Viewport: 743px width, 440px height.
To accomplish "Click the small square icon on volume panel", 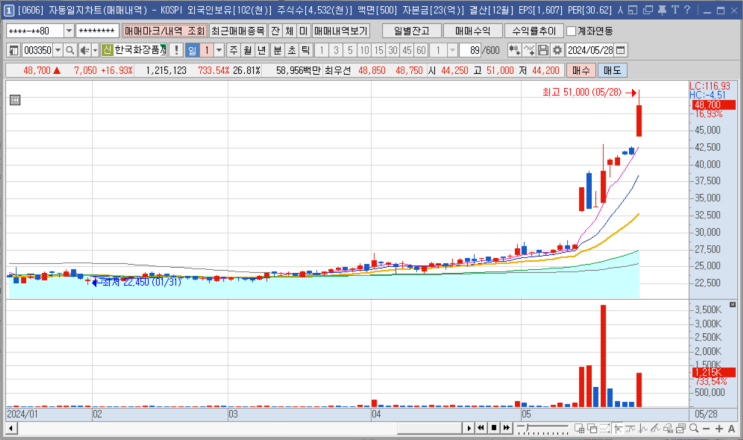I will tap(733, 305).
